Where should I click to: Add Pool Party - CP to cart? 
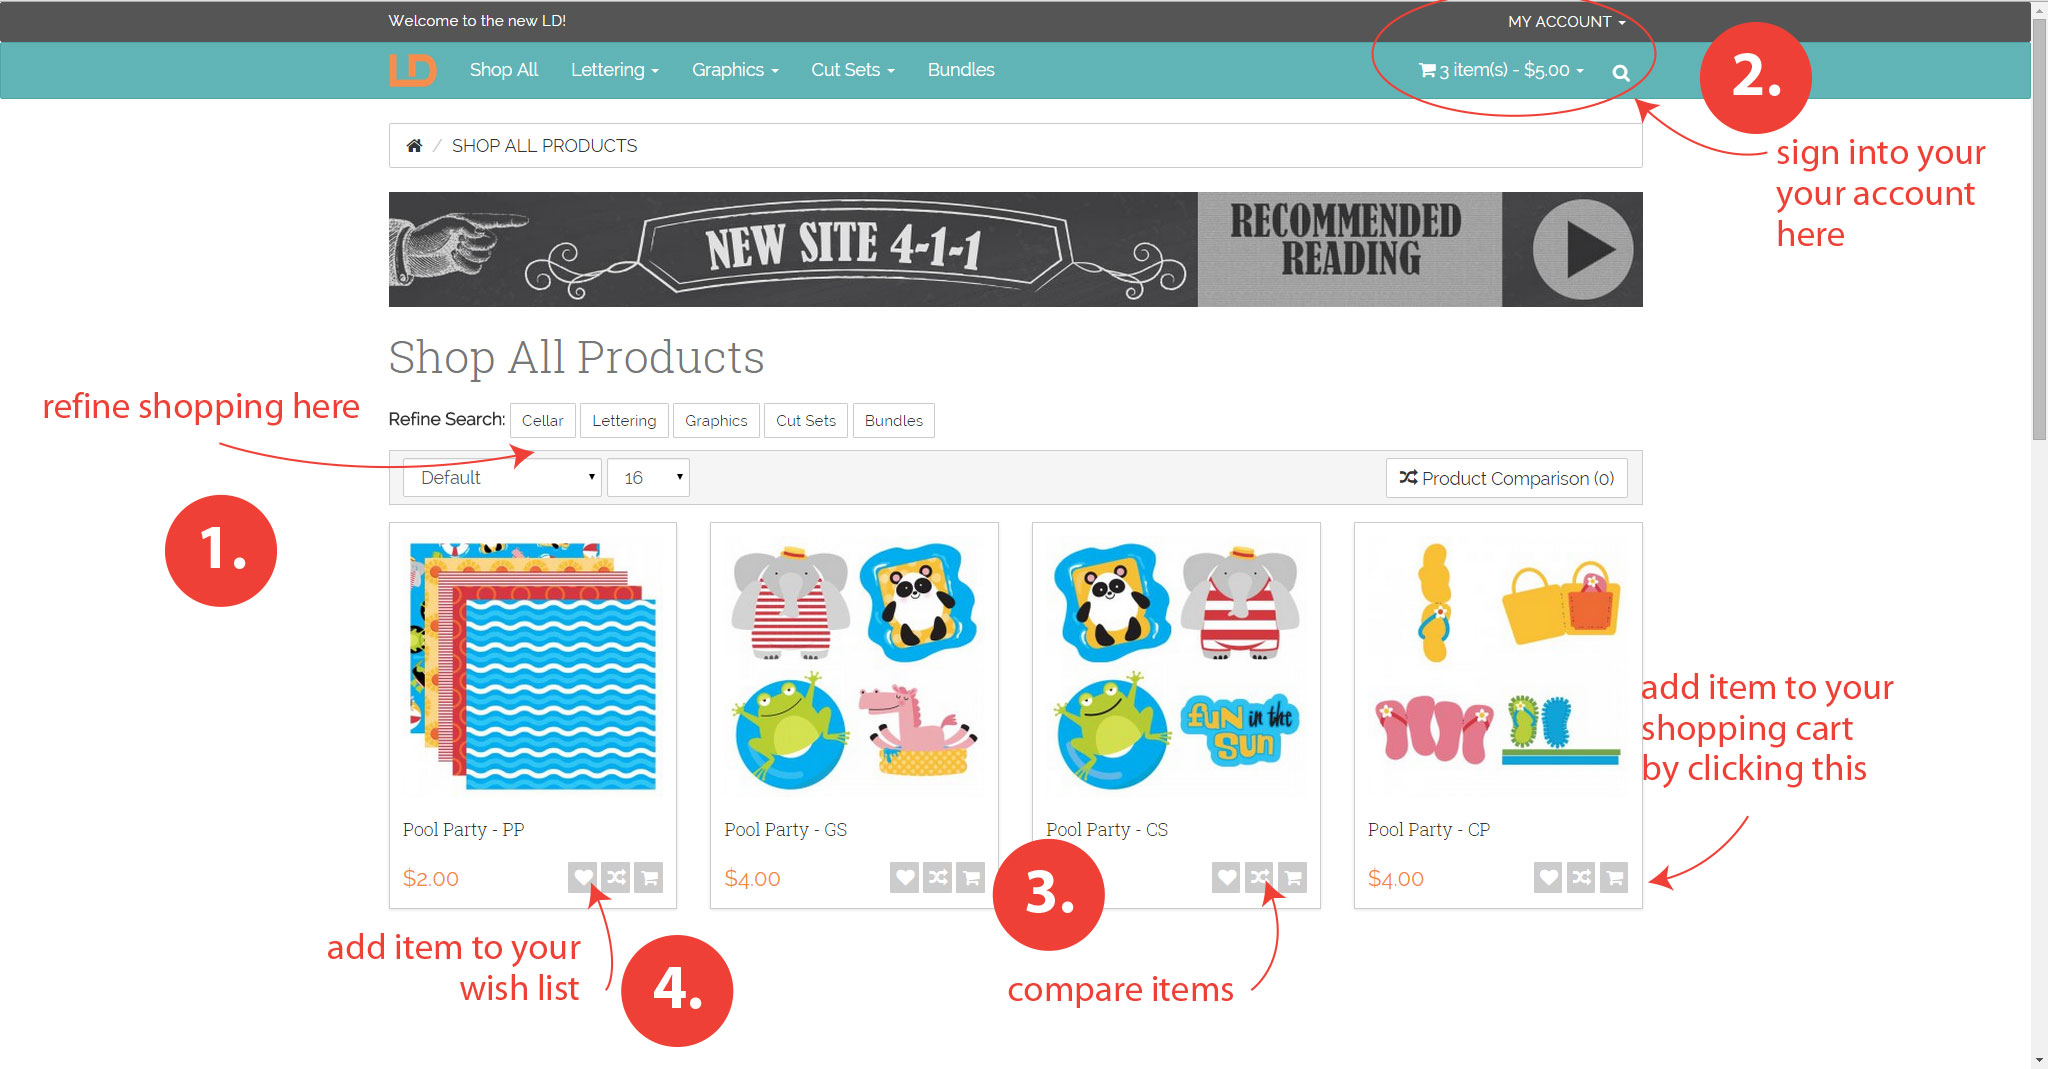[x=1614, y=877]
